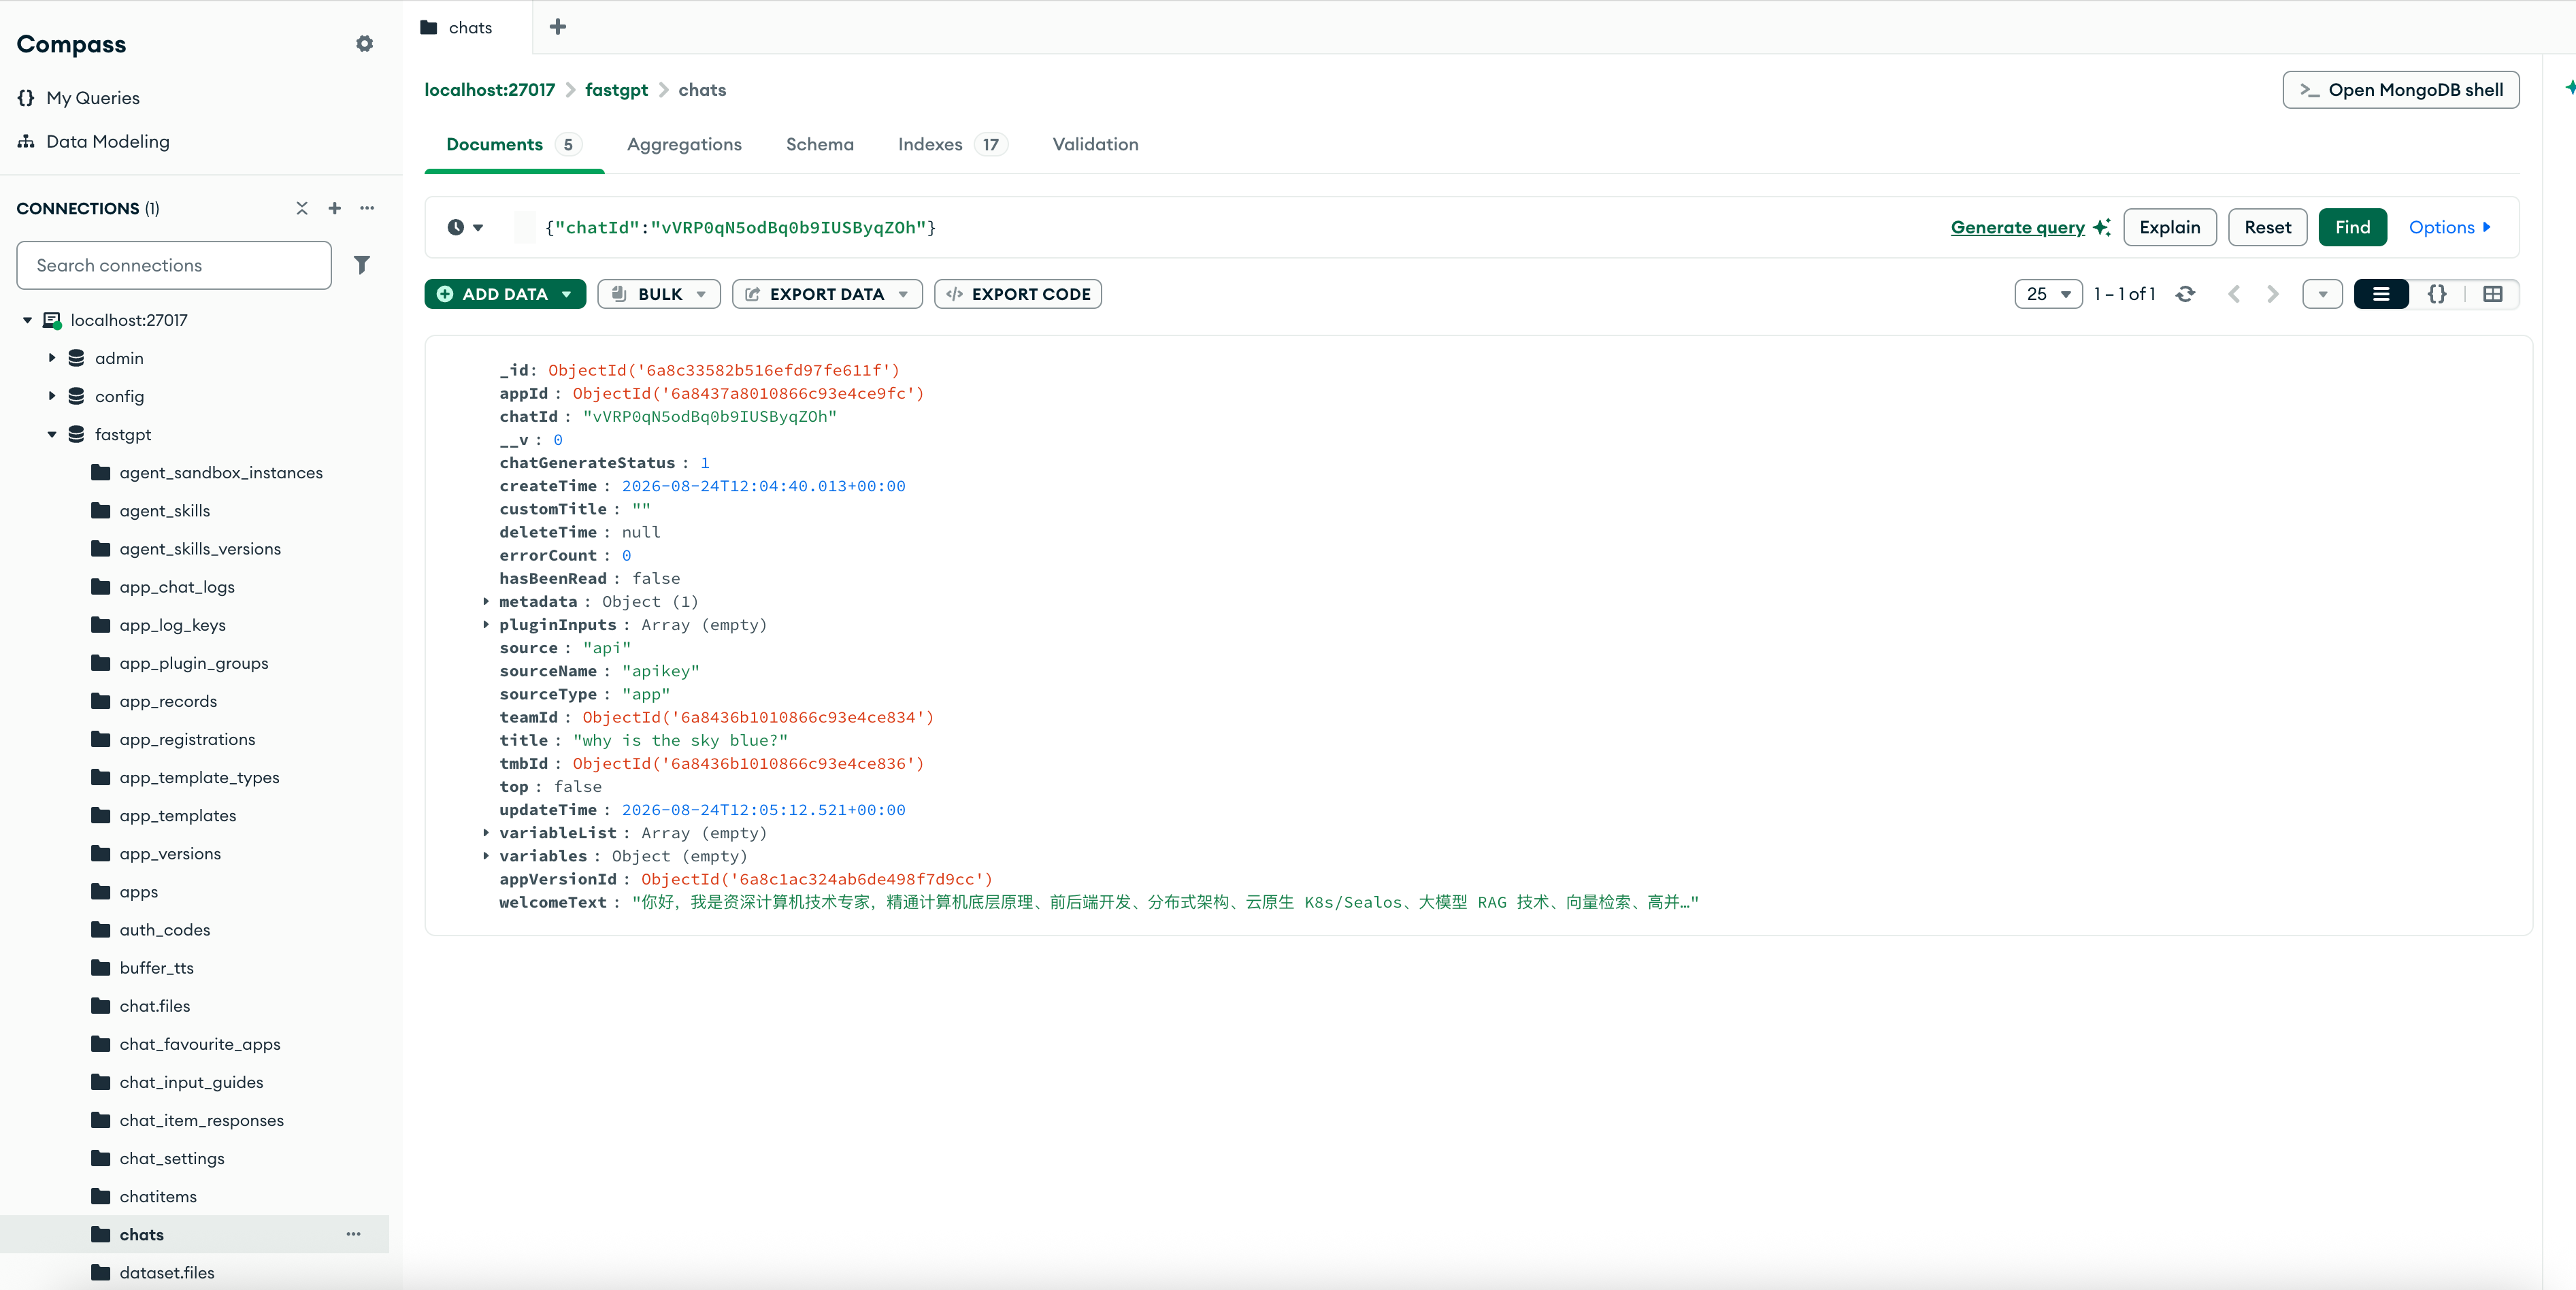Expand the config database

point(52,396)
